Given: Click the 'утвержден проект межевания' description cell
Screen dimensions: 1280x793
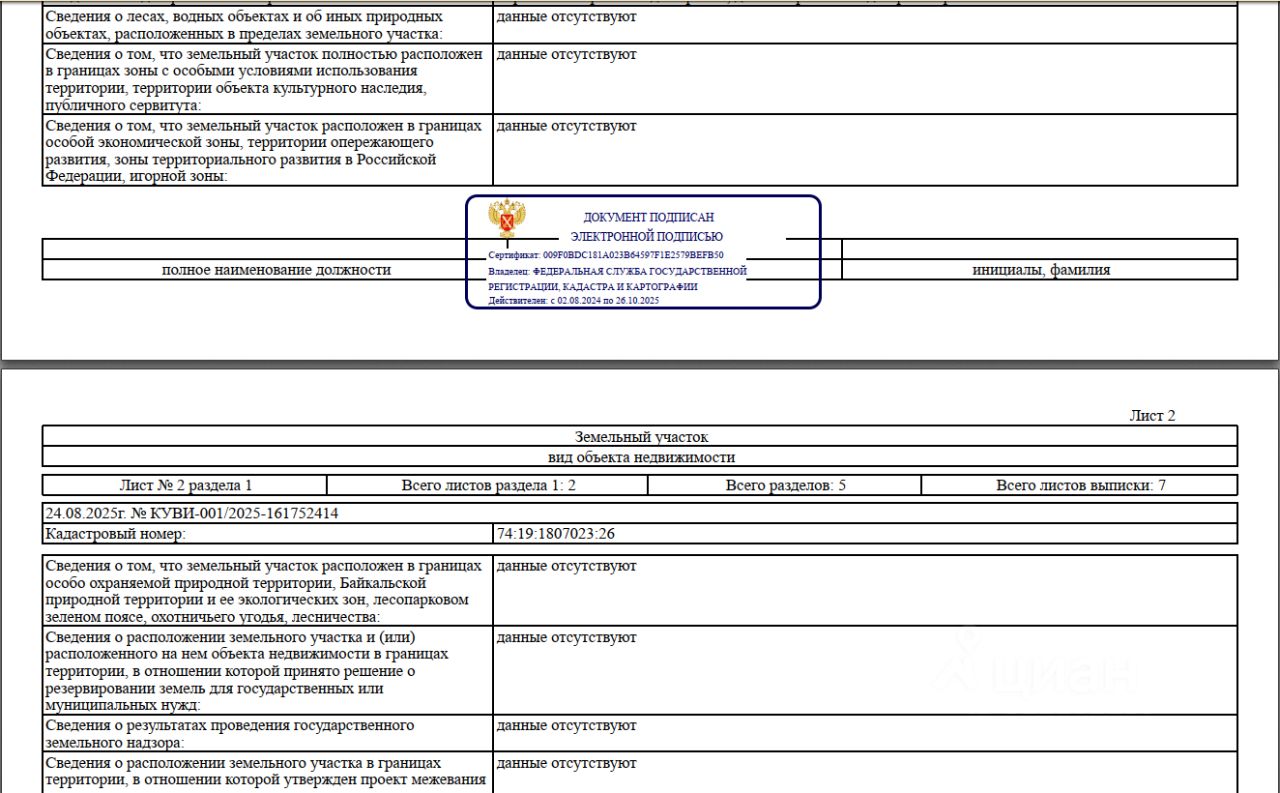Looking at the screenshot, I should (268, 773).
